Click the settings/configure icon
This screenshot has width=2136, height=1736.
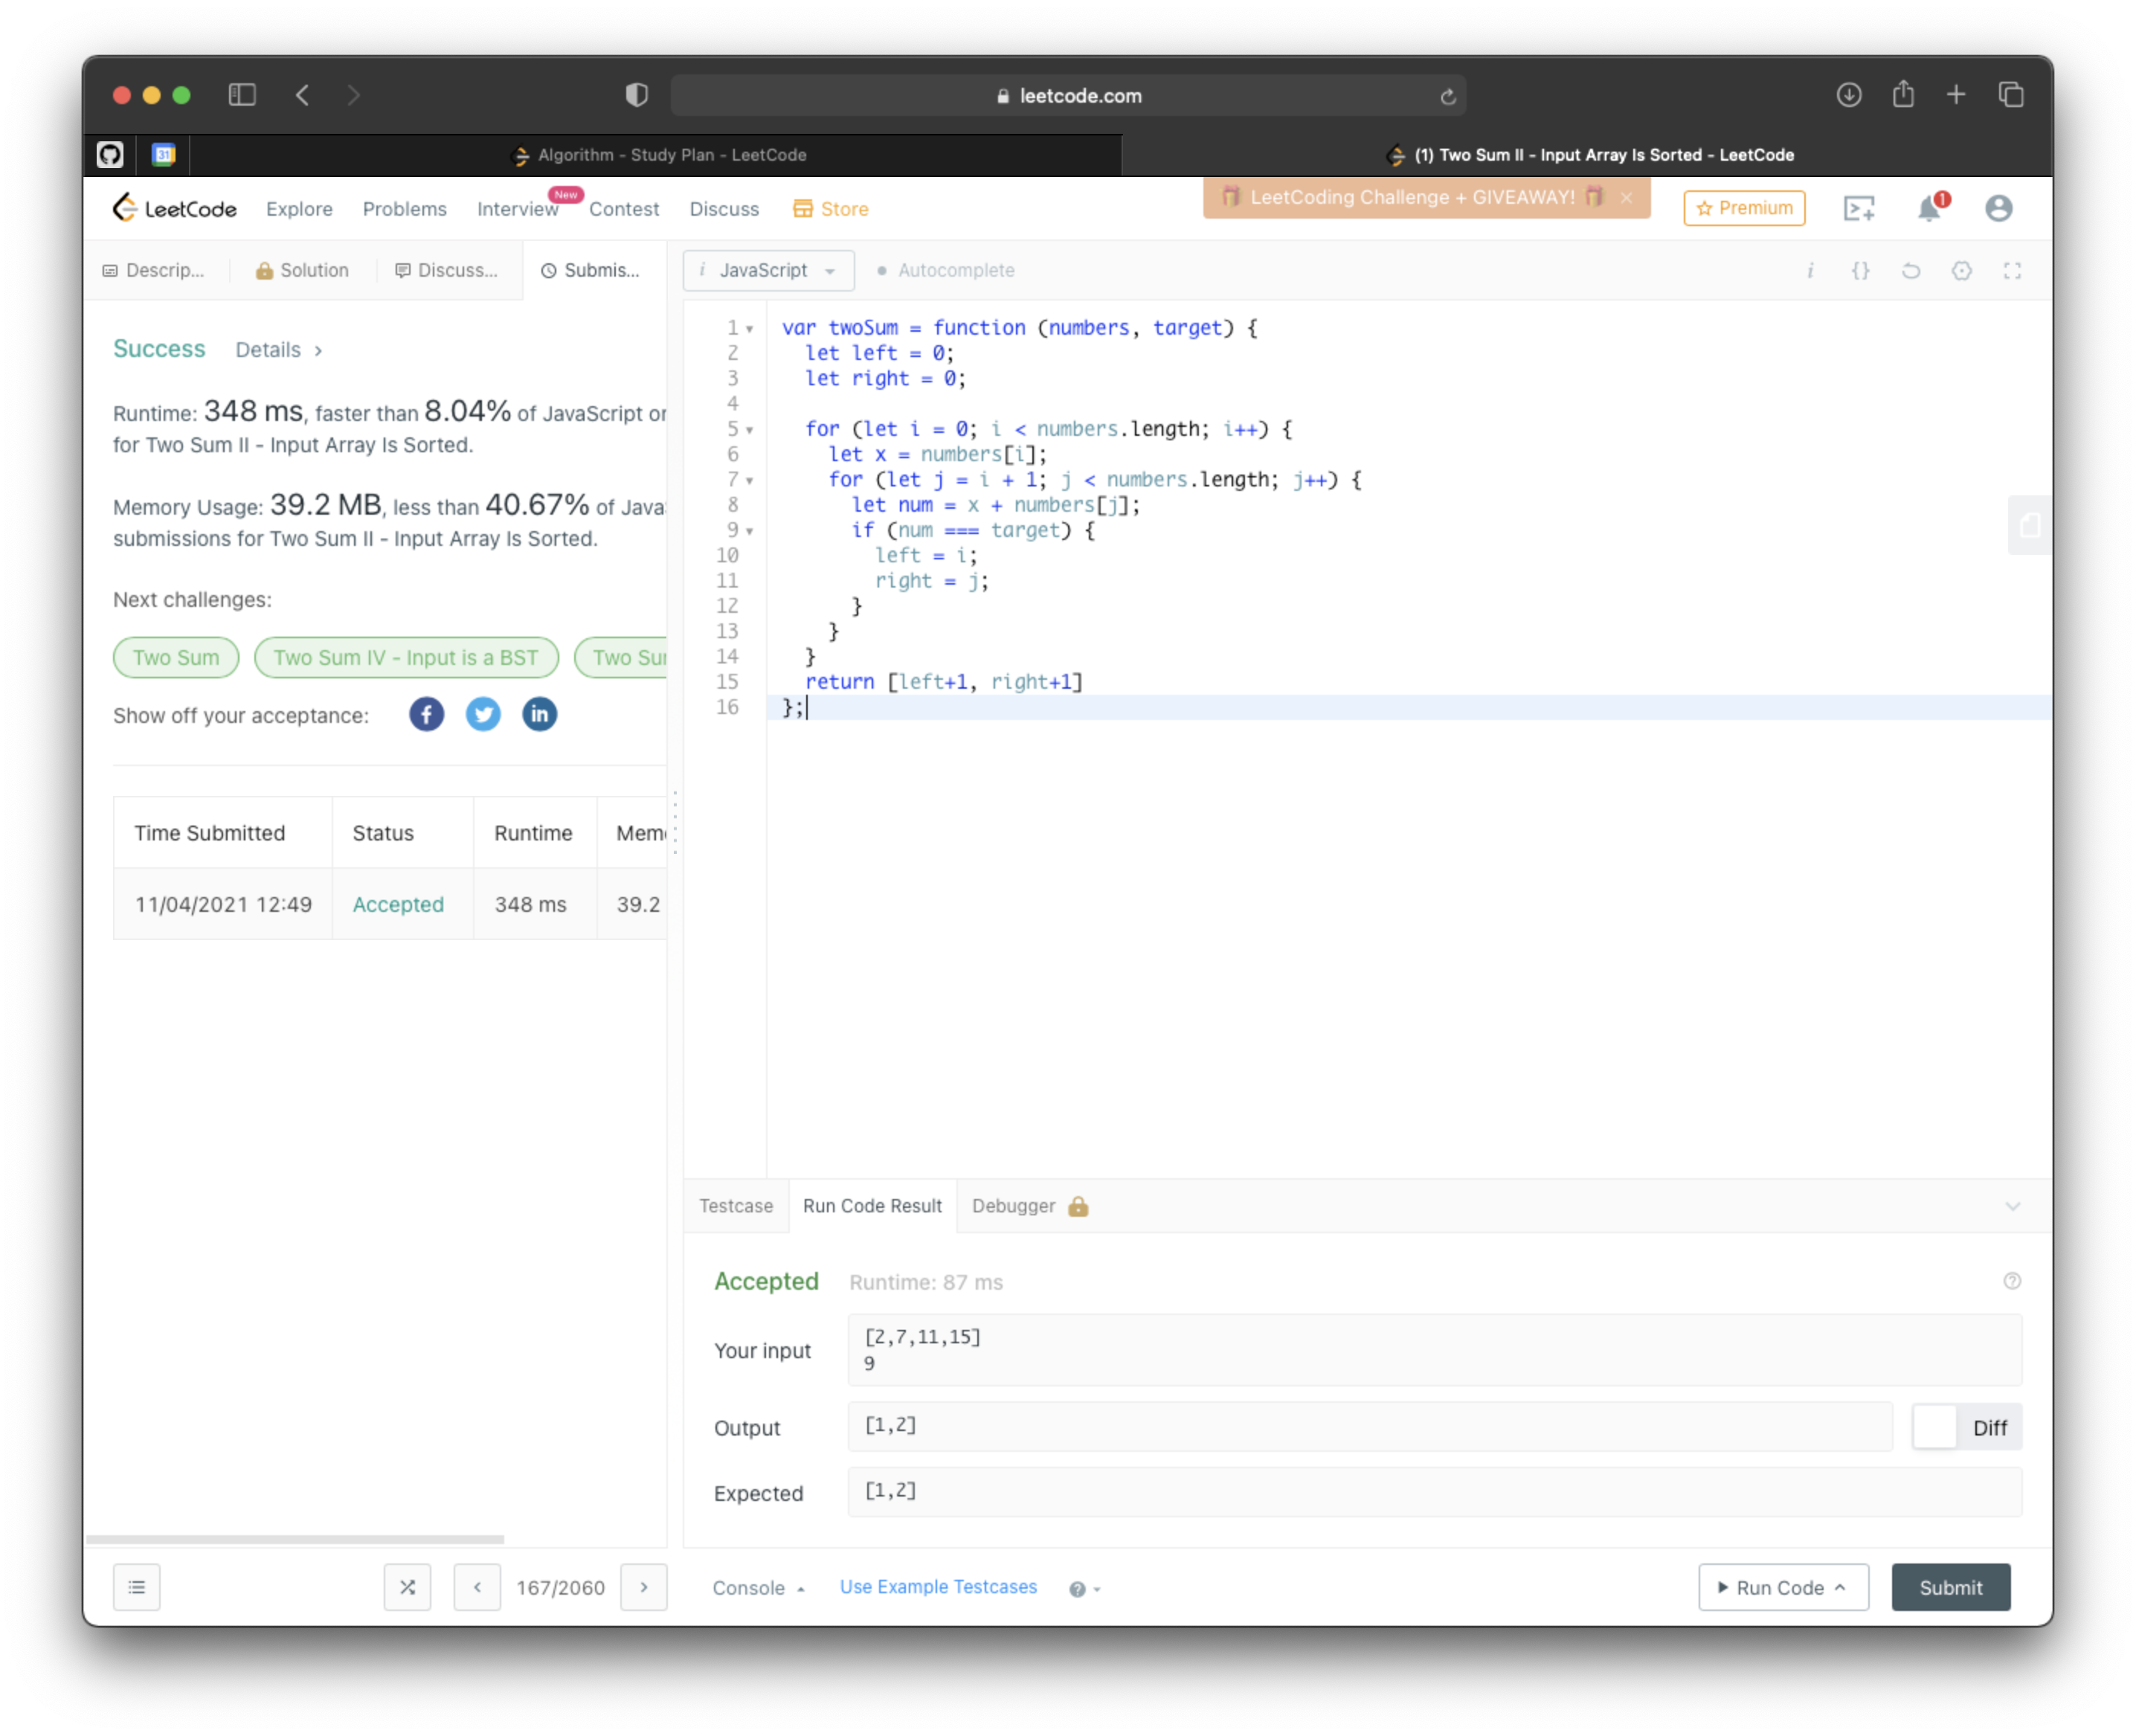pos(1966,269)
